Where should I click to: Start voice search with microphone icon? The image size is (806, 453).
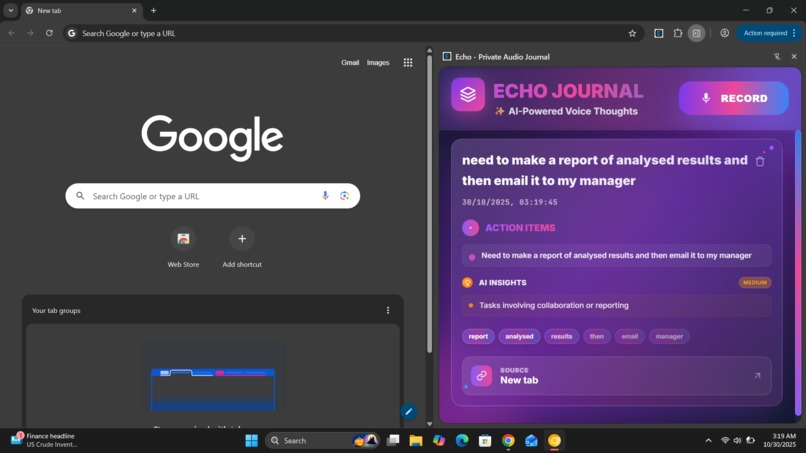pyautogui.click(x=325, y=196)
